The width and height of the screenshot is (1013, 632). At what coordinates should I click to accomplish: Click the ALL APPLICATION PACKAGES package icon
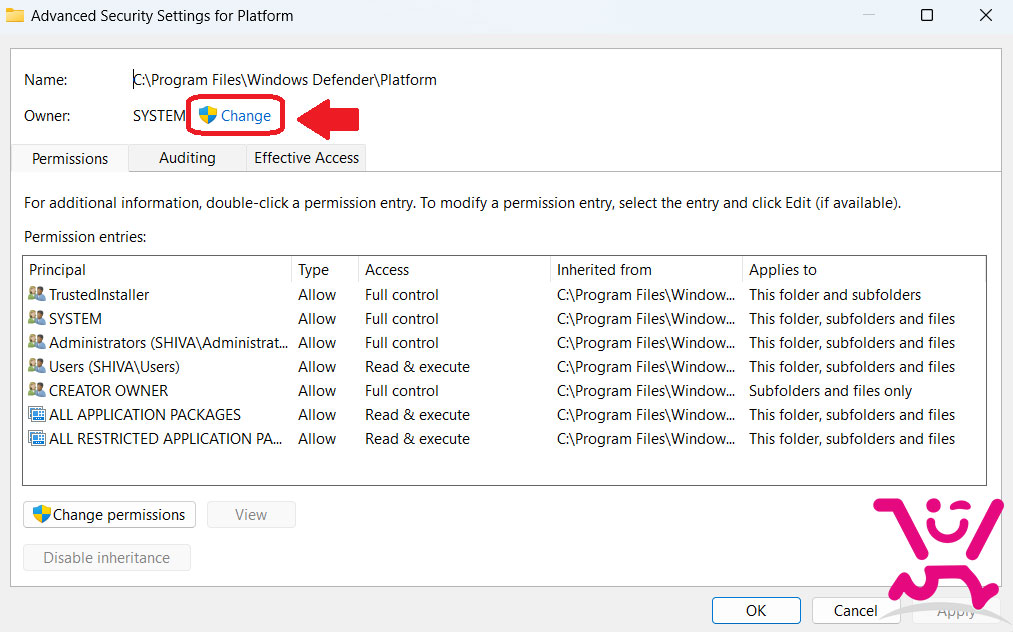(x=37, y=414)
